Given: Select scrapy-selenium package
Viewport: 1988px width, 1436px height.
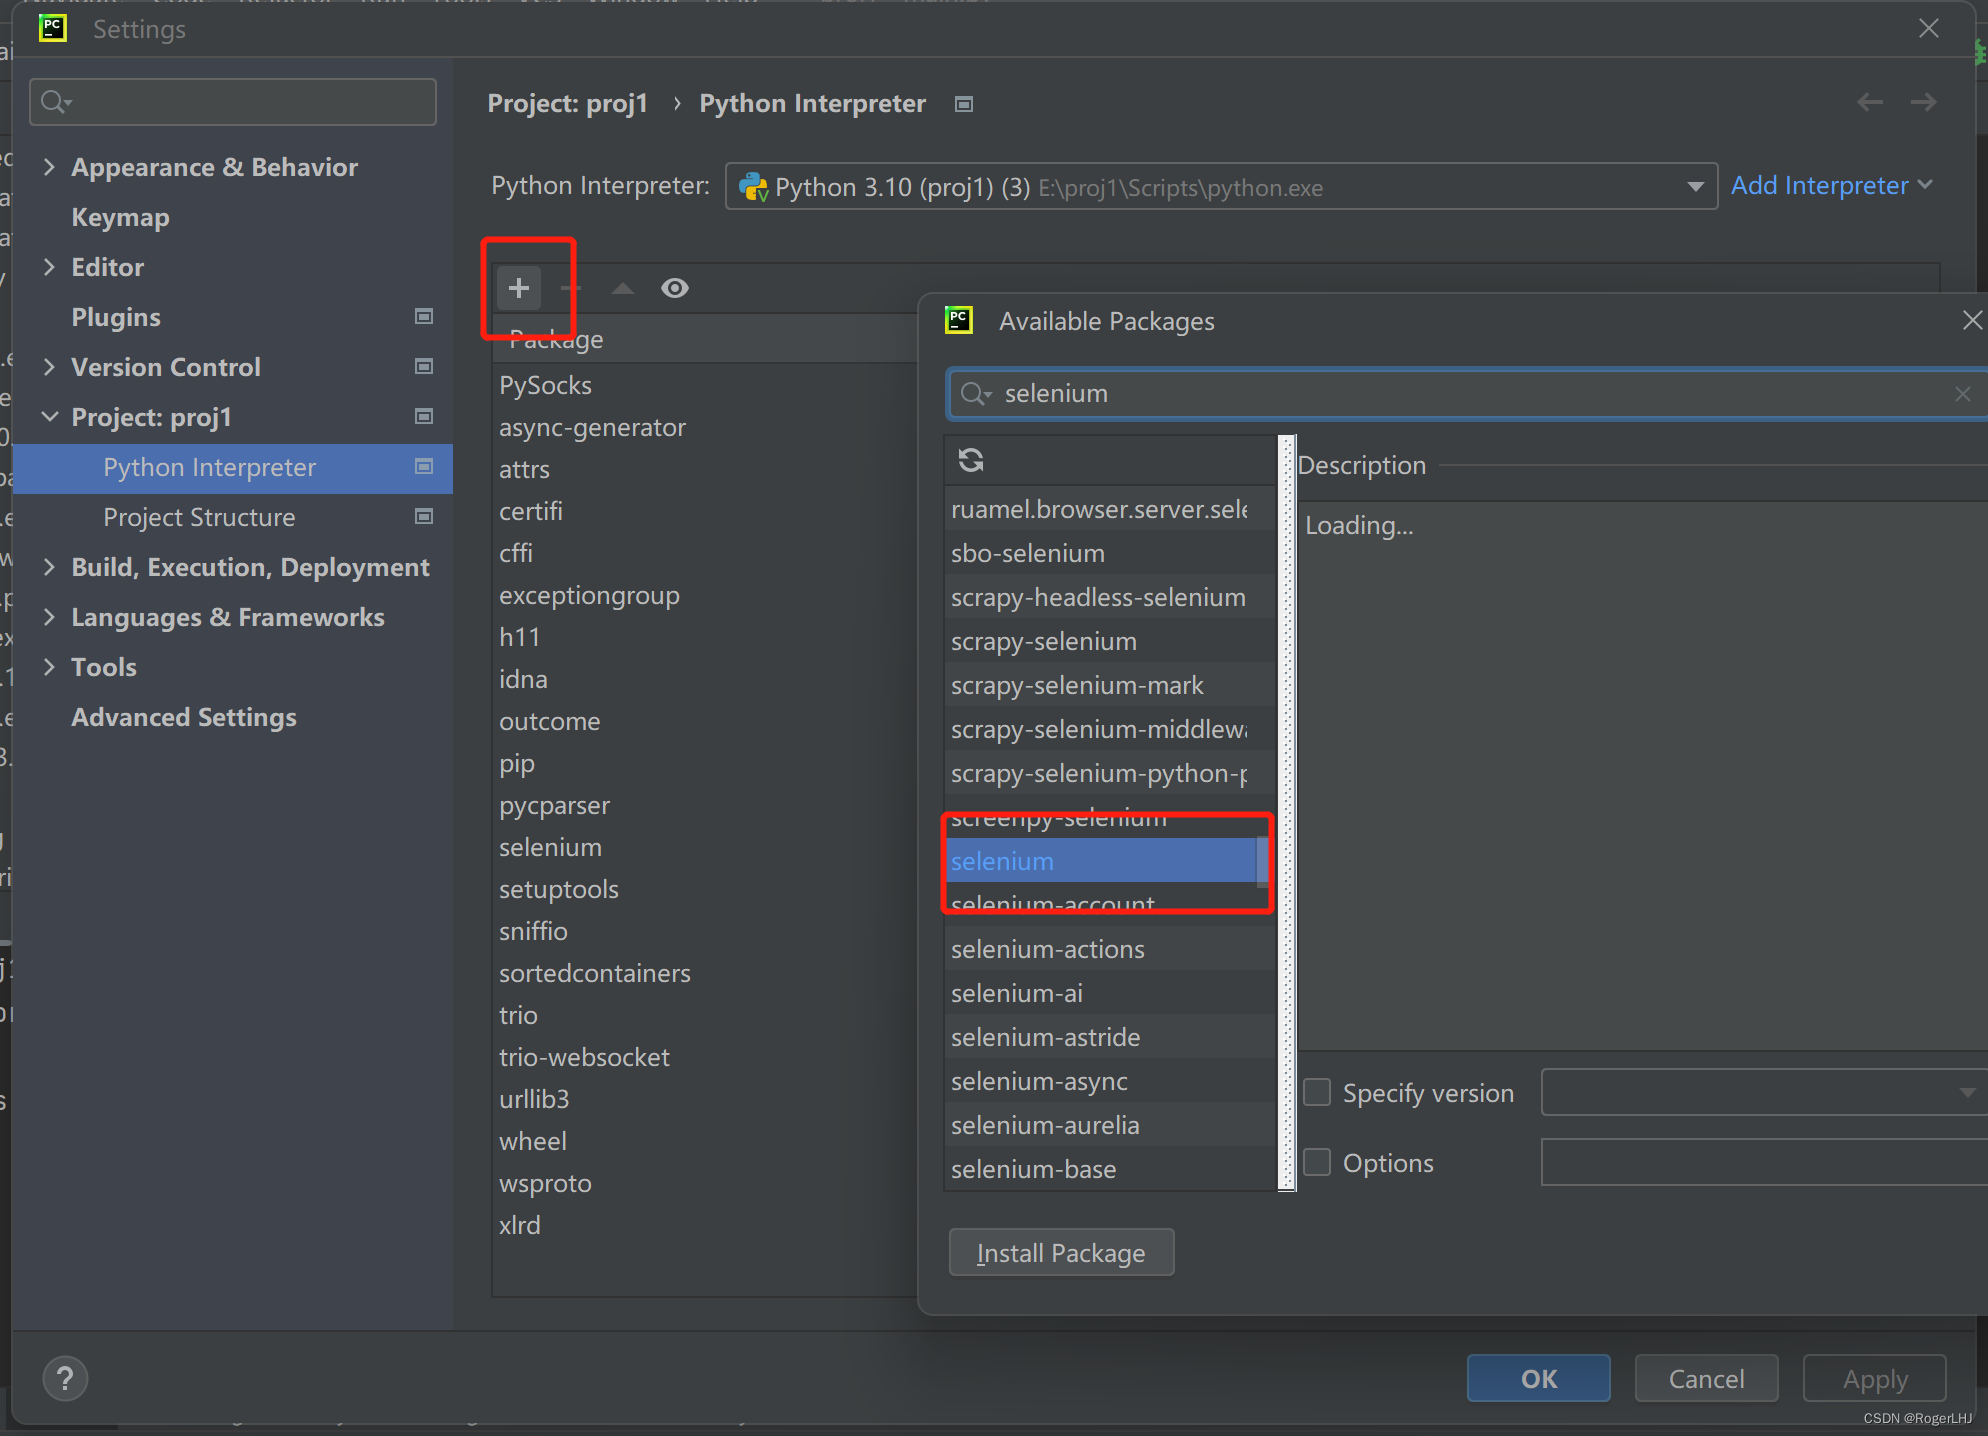Looking at the screenshot, I should (1110, 641).
